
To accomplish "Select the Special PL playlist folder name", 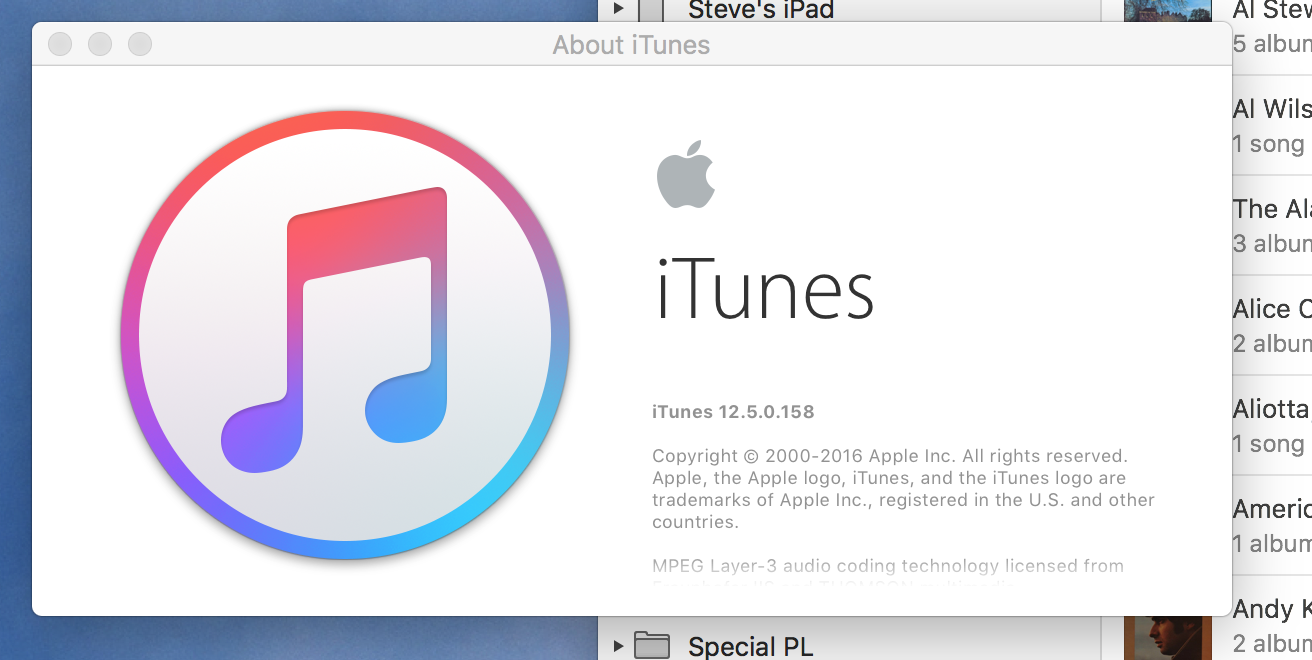I will point(750,646).
